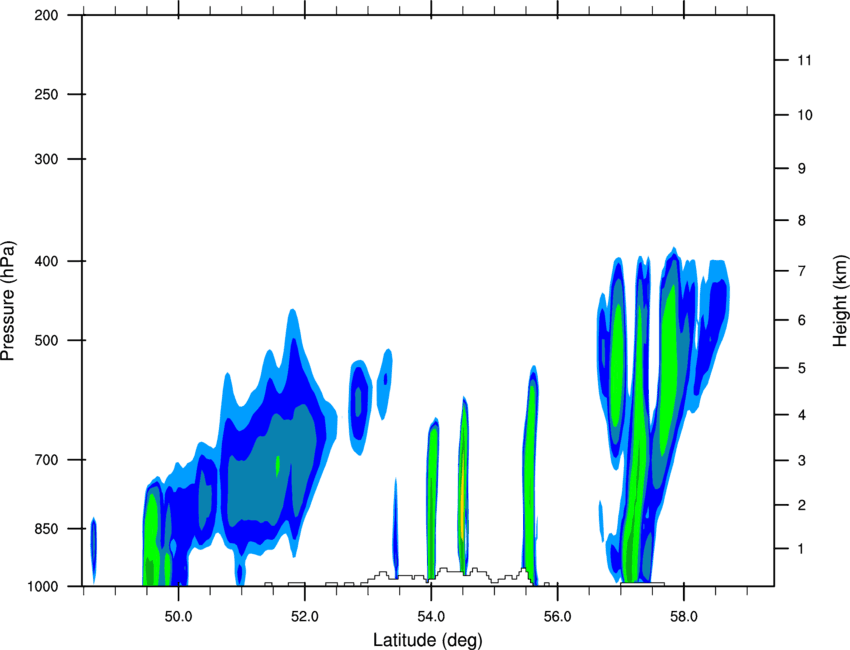Click the 2 km height label

pyautogui.click(x=802, y=505)
